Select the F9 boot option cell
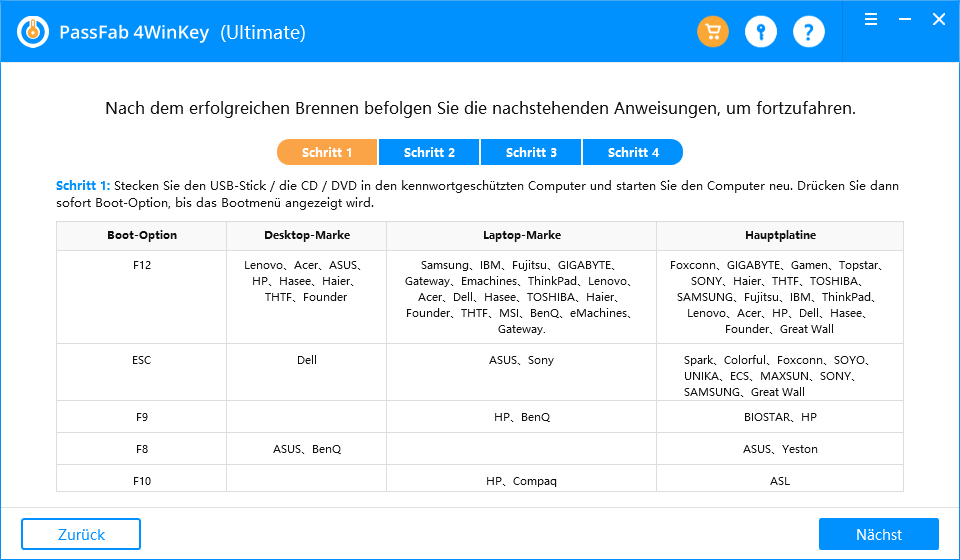960x560 pixels. [x=141, y=417]
